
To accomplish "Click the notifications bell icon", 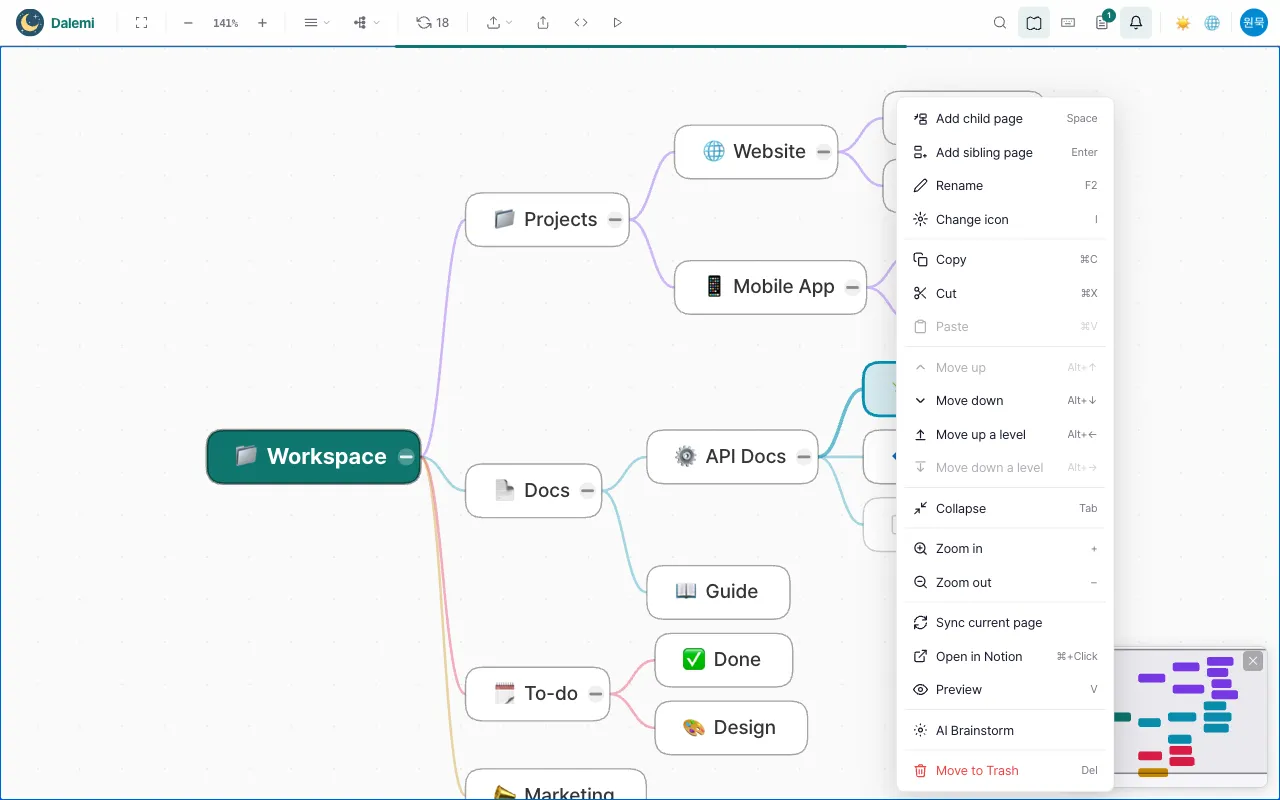I will click(x=1136, y=22).
